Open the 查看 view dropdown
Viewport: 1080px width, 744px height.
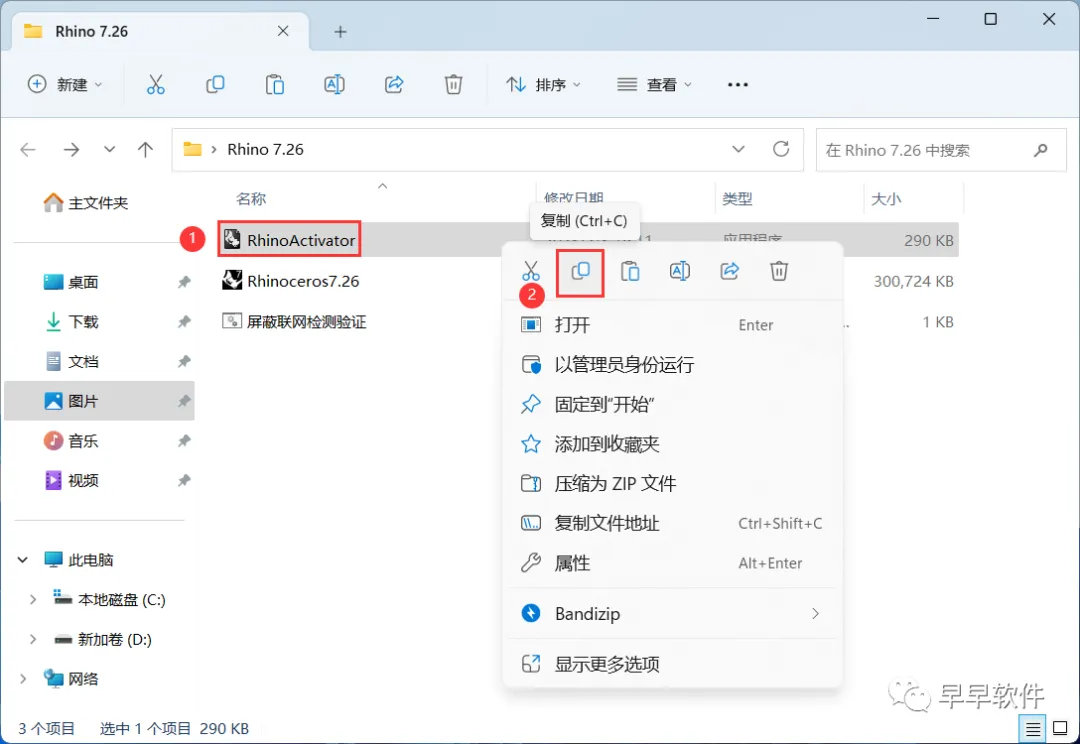pyautogui.click(x=654, y=85)
